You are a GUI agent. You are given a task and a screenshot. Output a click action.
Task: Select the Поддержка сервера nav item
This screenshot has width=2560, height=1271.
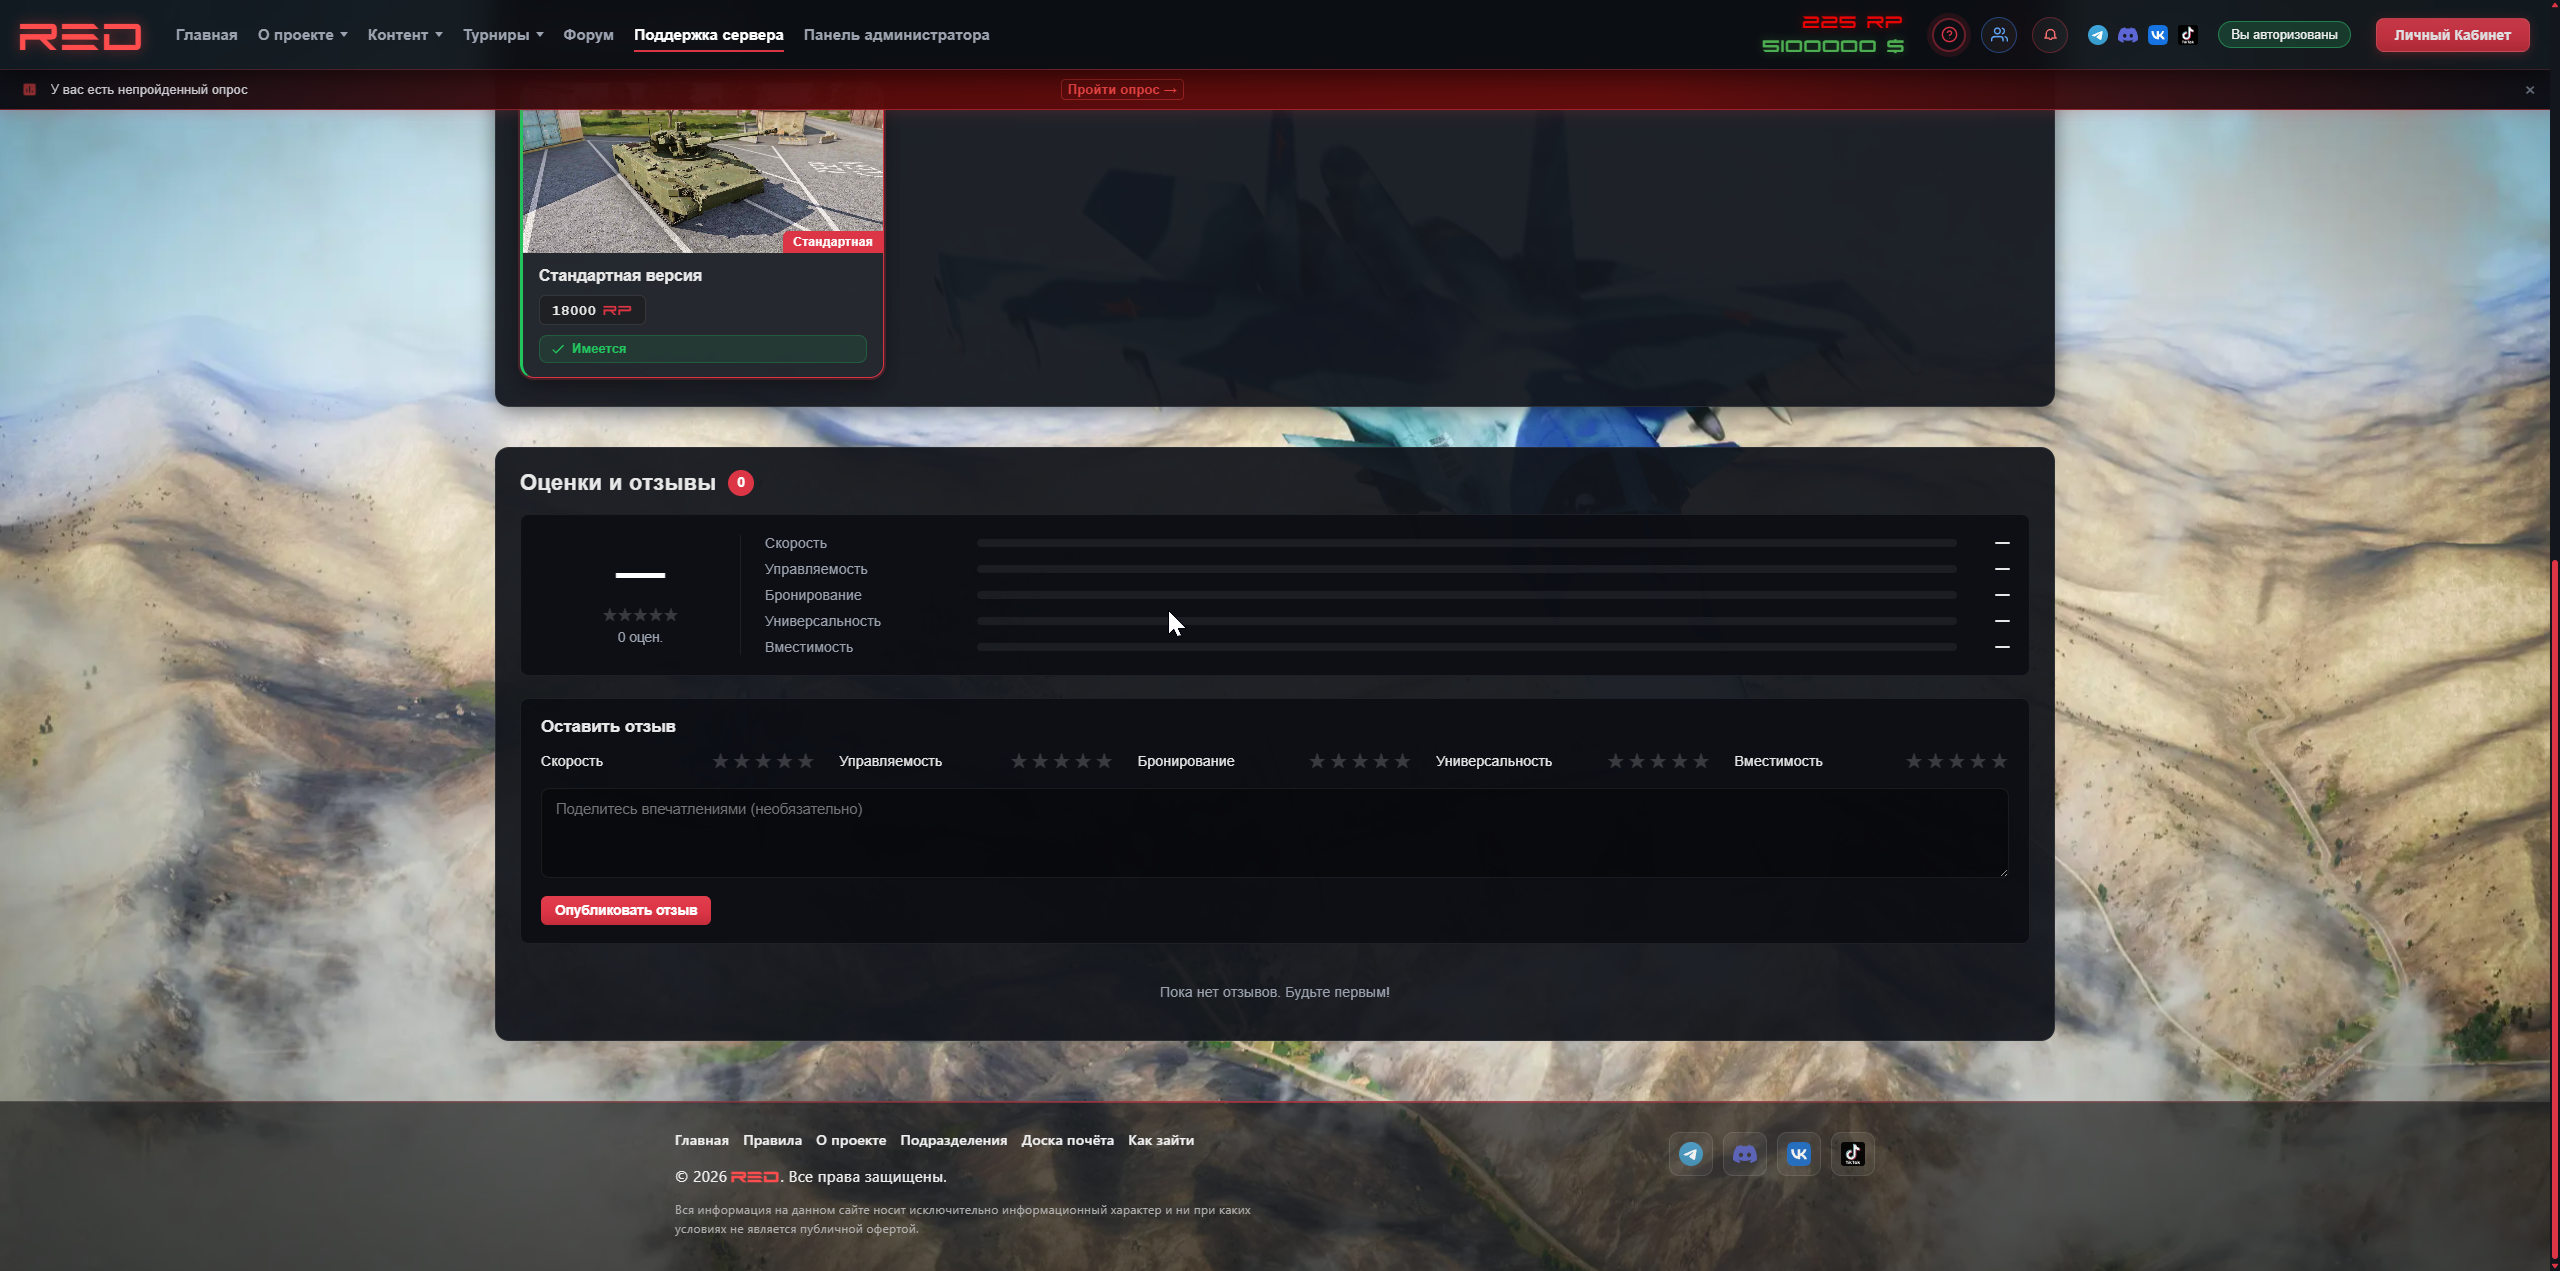tap(709, 35)
